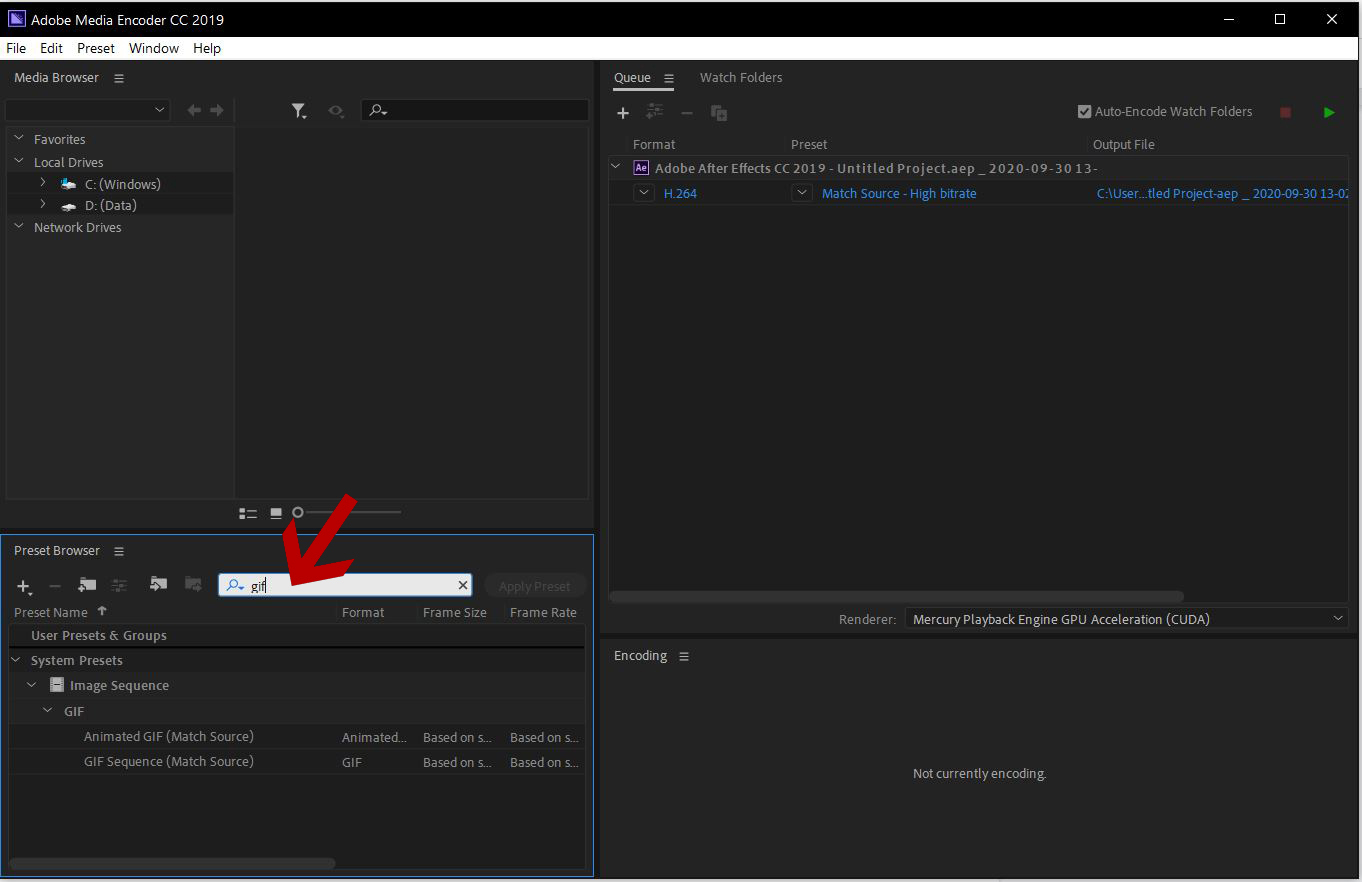Click the Adobe Media Encoder app icon in title bar
This screenshot has height=882, width=1362.
(x=16, y=19)
